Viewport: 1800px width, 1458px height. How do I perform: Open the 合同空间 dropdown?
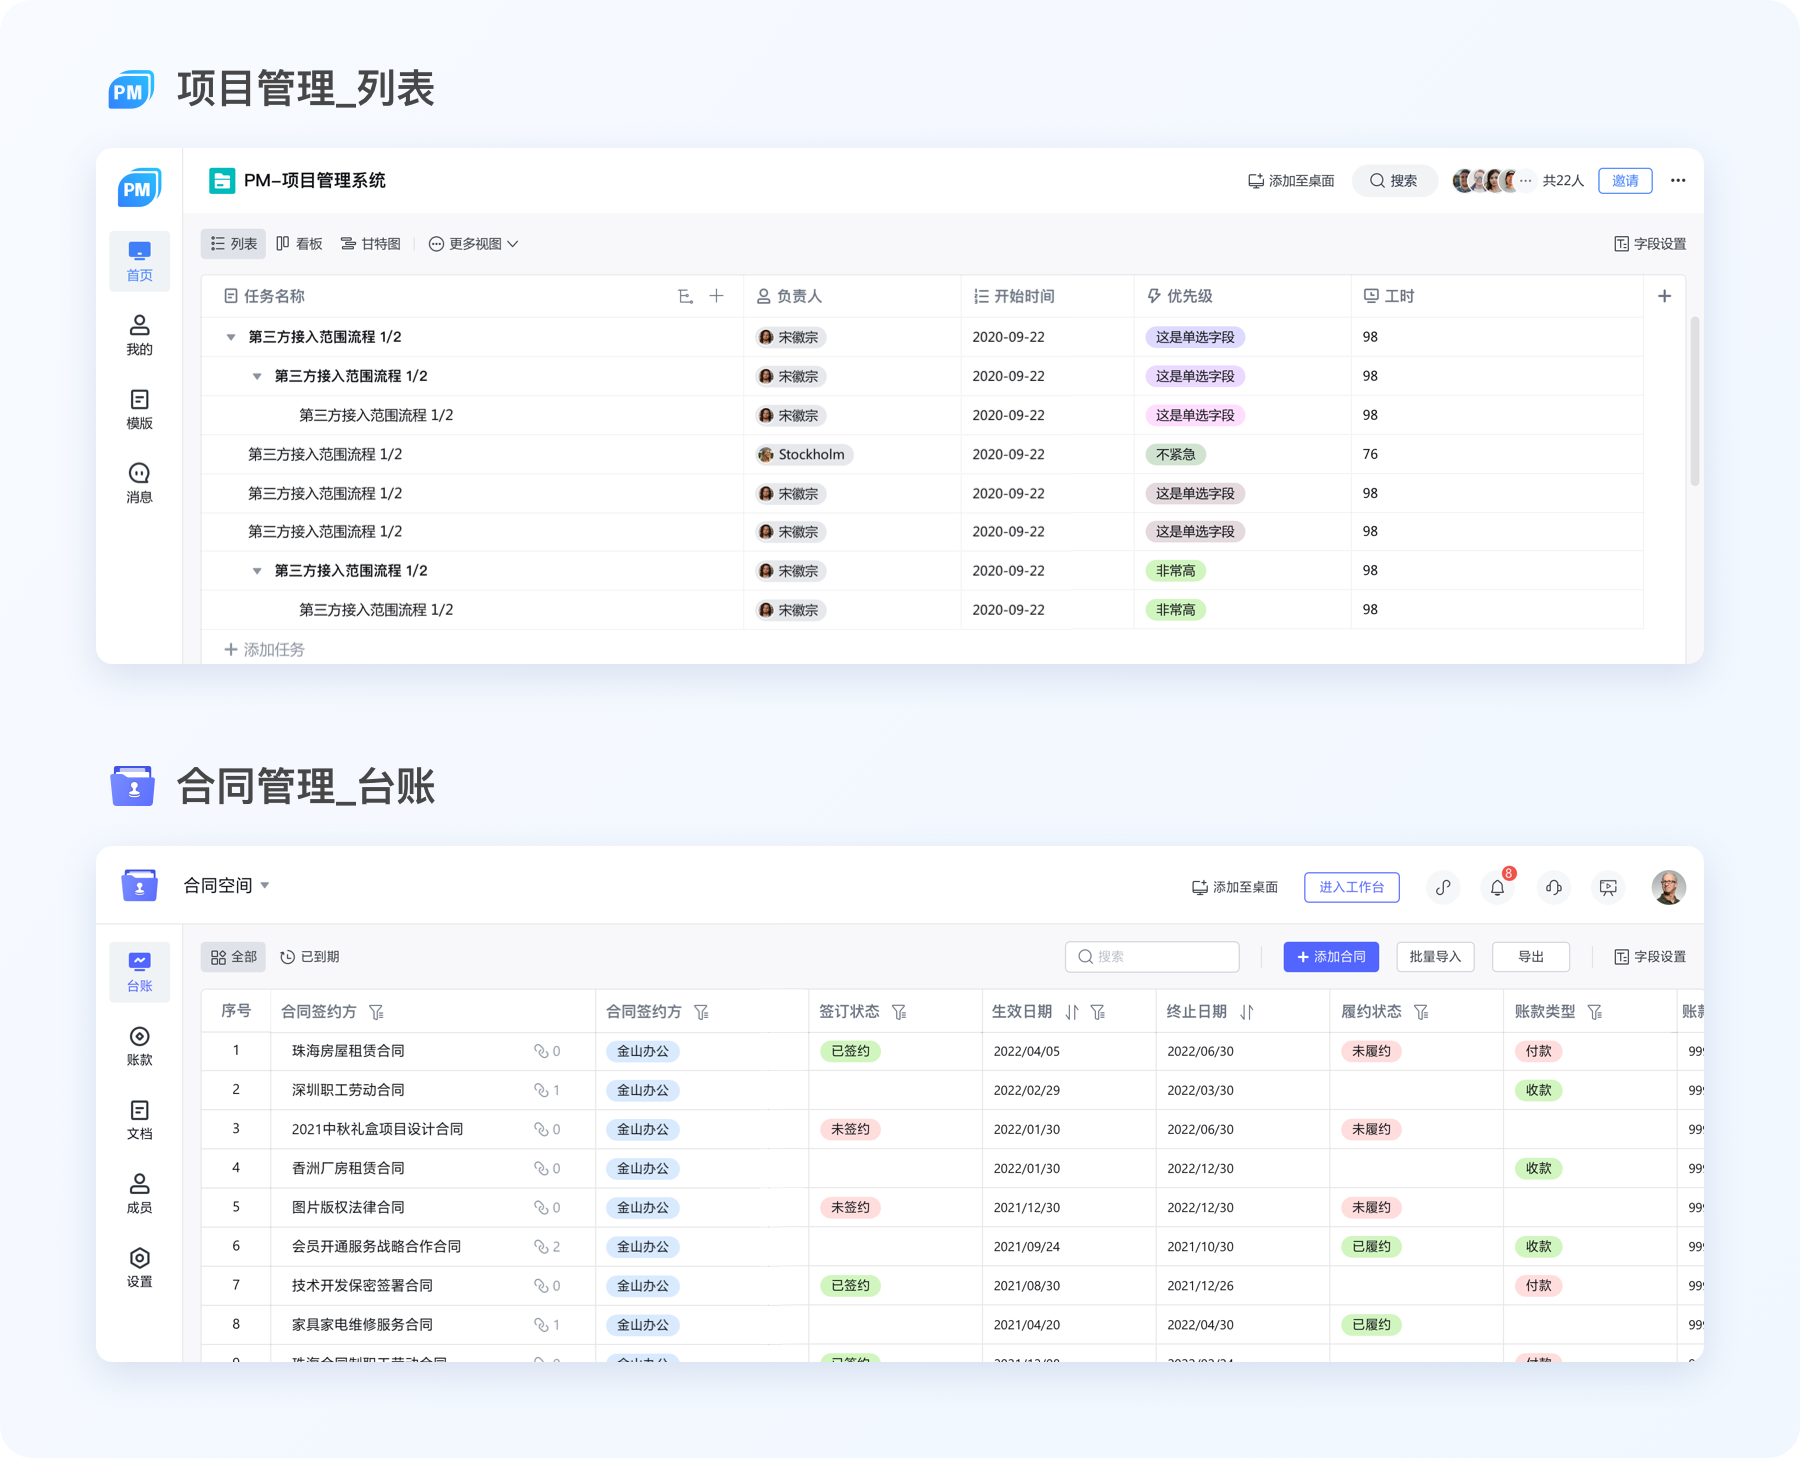(227, 886)
